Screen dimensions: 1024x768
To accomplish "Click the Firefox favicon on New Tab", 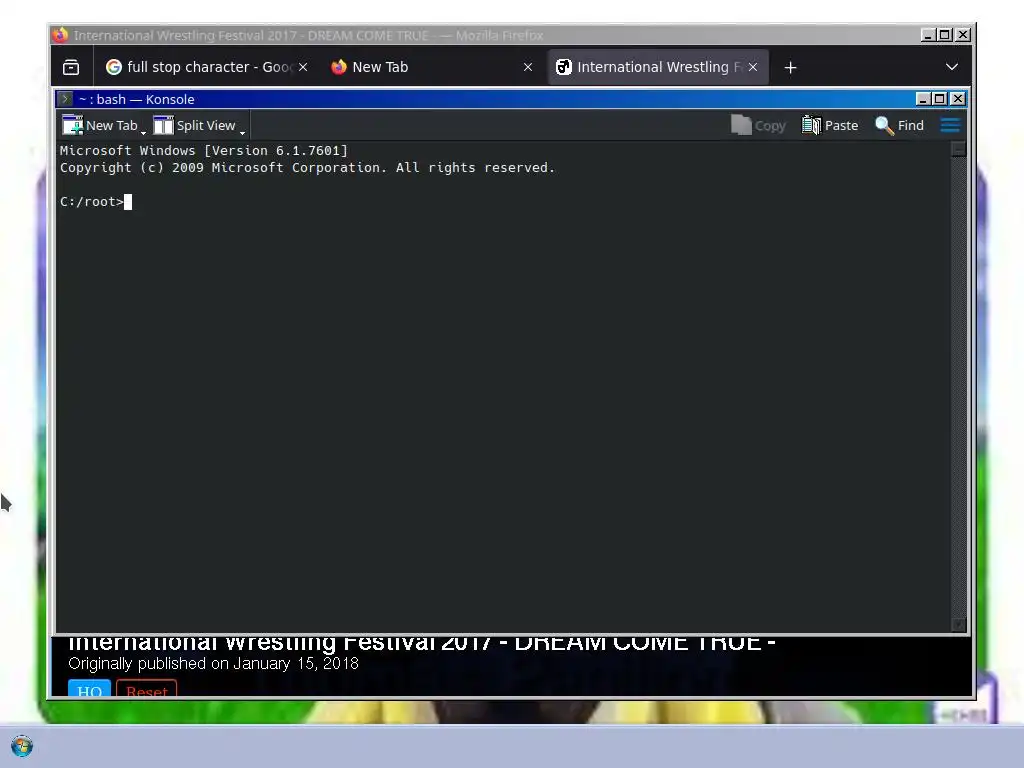I will 338,67.
